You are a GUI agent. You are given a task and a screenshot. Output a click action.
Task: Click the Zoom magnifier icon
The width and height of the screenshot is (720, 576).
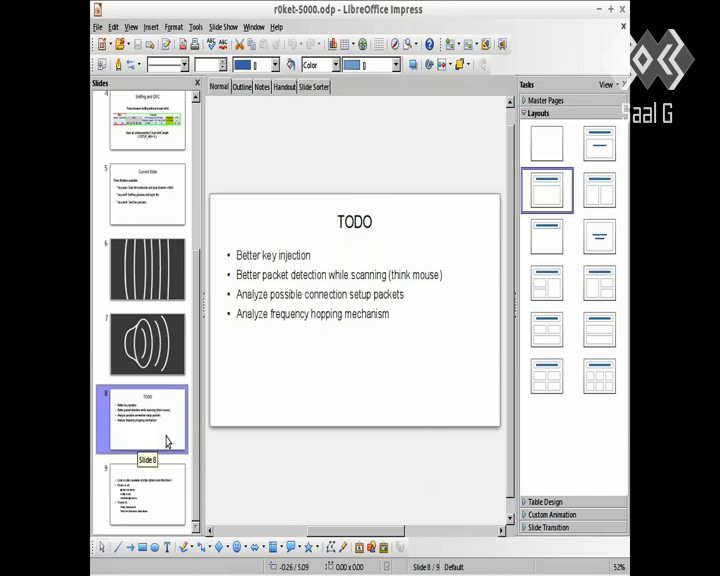[407, 44]
